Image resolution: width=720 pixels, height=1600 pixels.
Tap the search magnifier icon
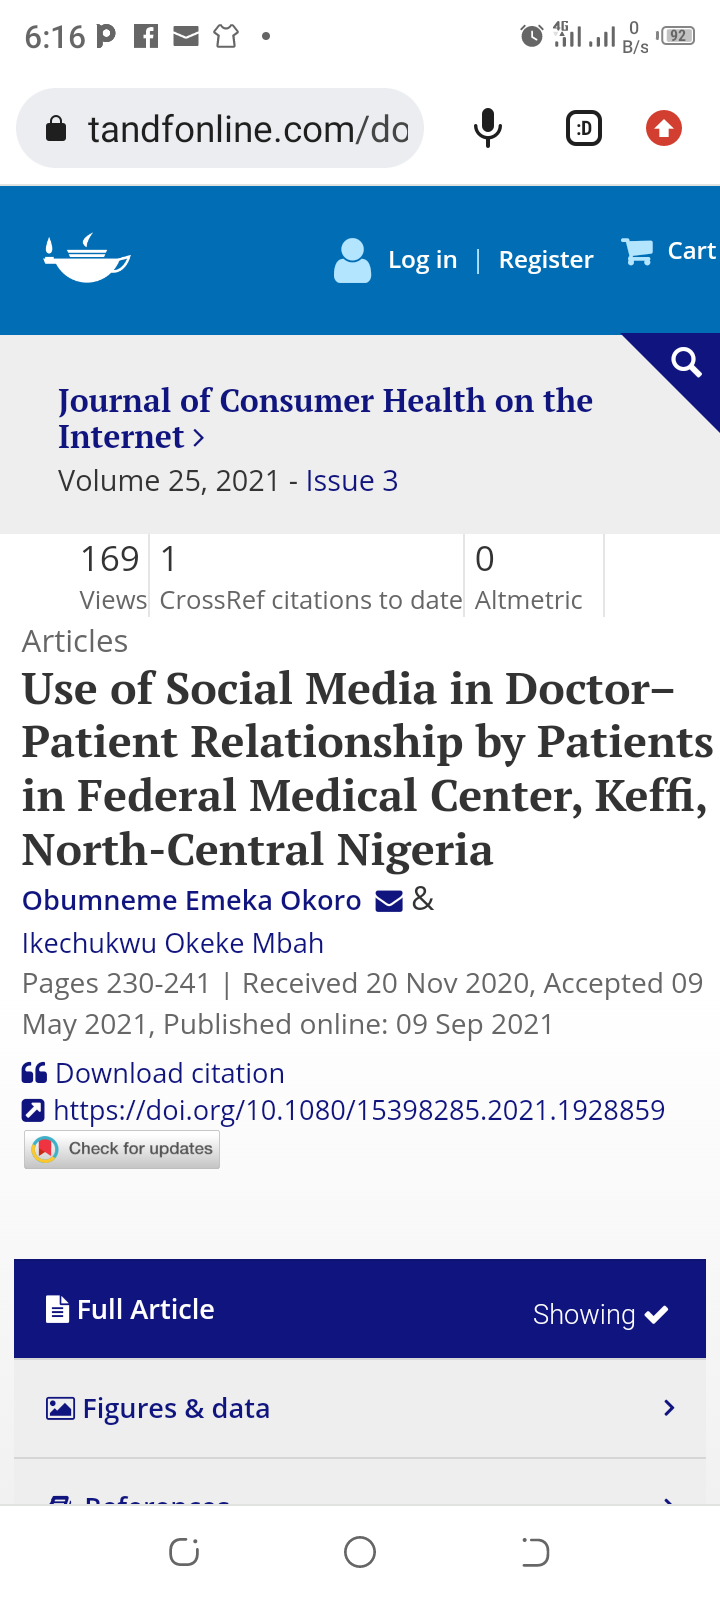pyautogui.click(x=686, y=362)
